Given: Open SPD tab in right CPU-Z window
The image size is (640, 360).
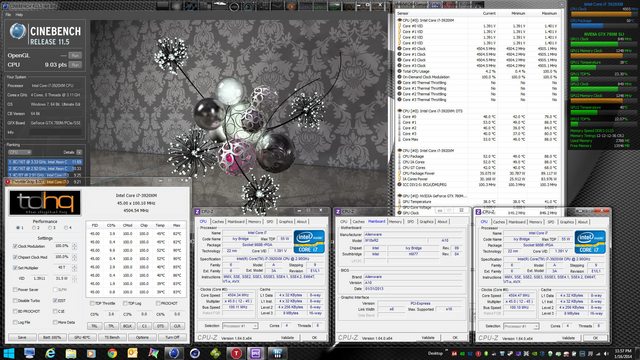Looking at the screenshot, I should click(551, 222).
